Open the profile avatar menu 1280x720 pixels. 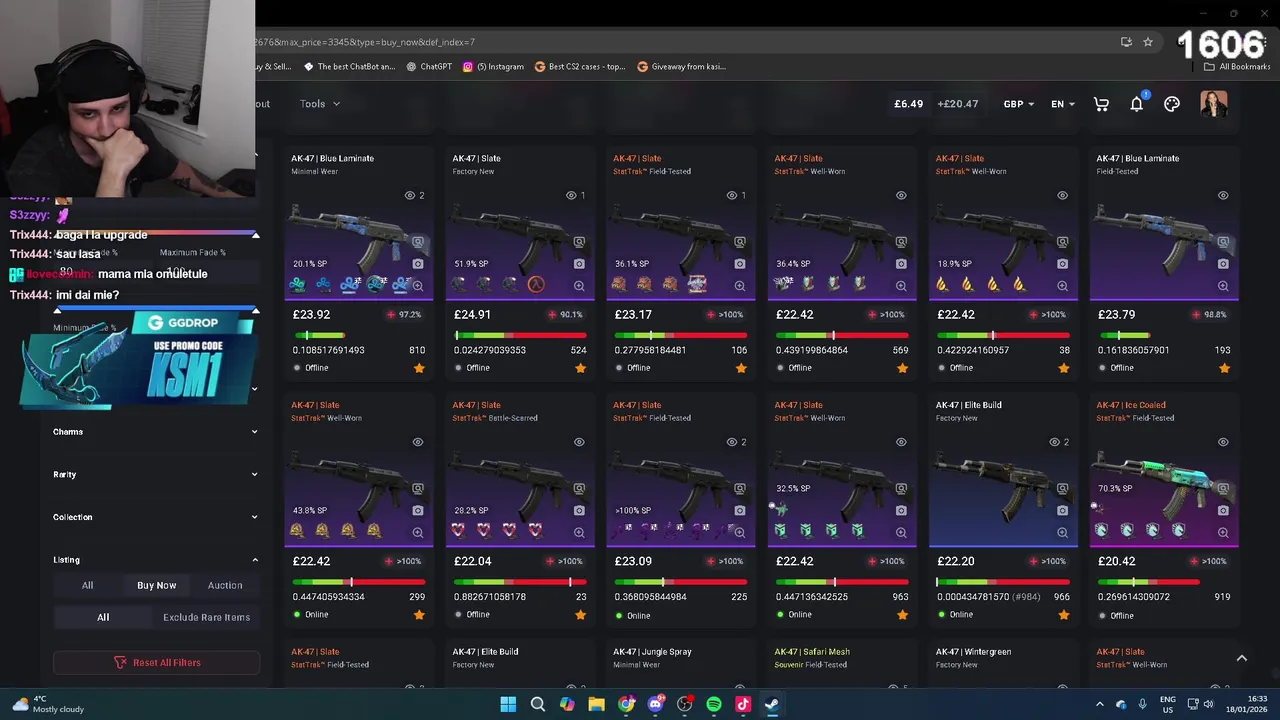(x=1213, y=104)
